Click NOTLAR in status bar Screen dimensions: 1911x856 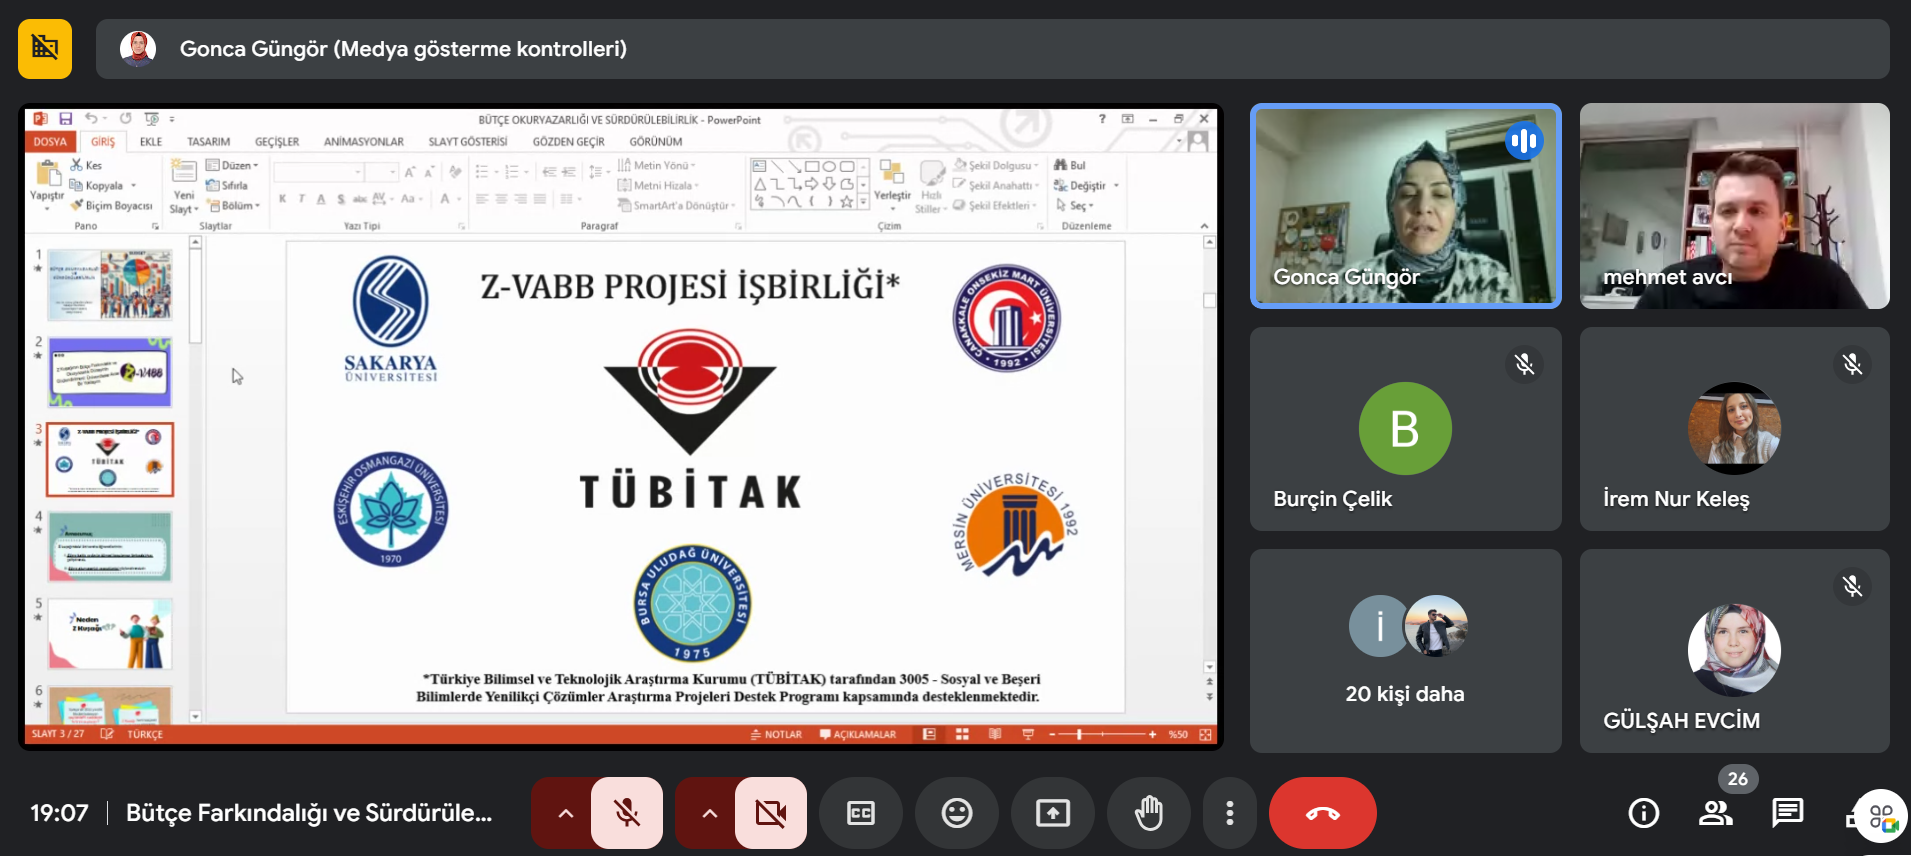tap(776, 734)
